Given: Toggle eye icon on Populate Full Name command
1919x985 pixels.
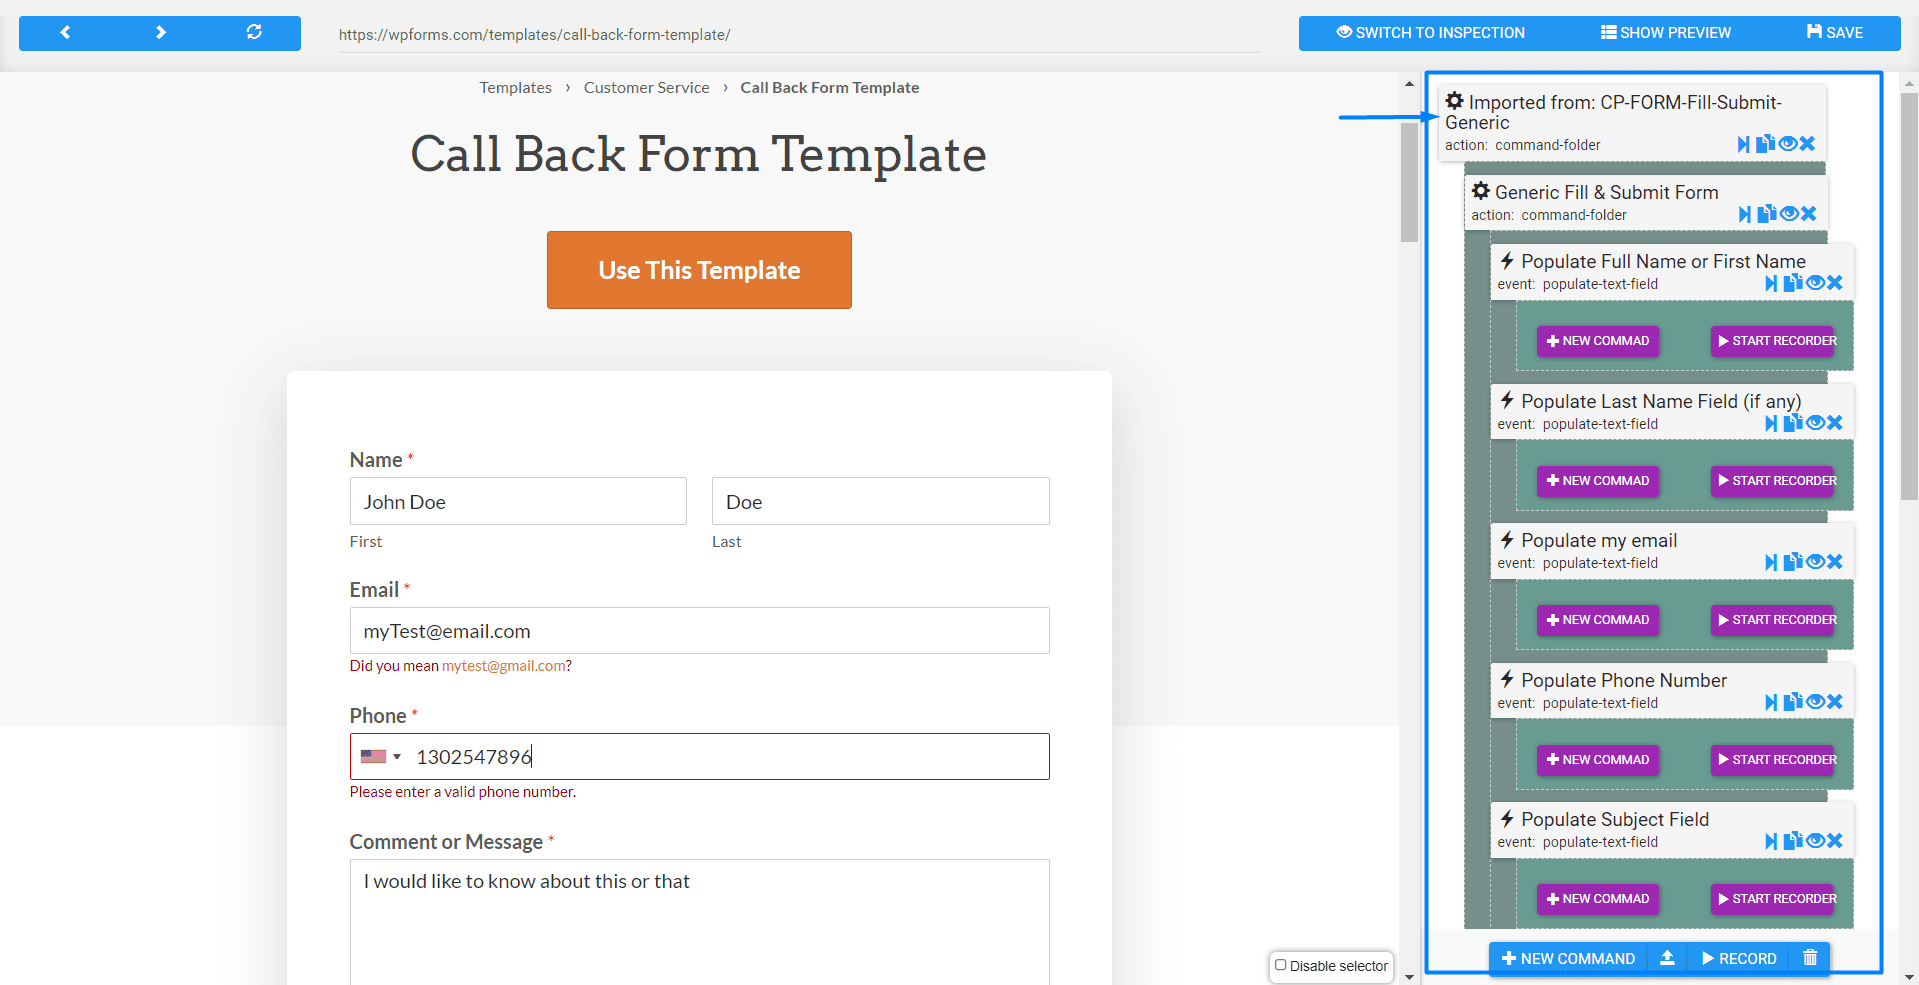Looking at the screenshot, I should click(x=1815, y=283).
